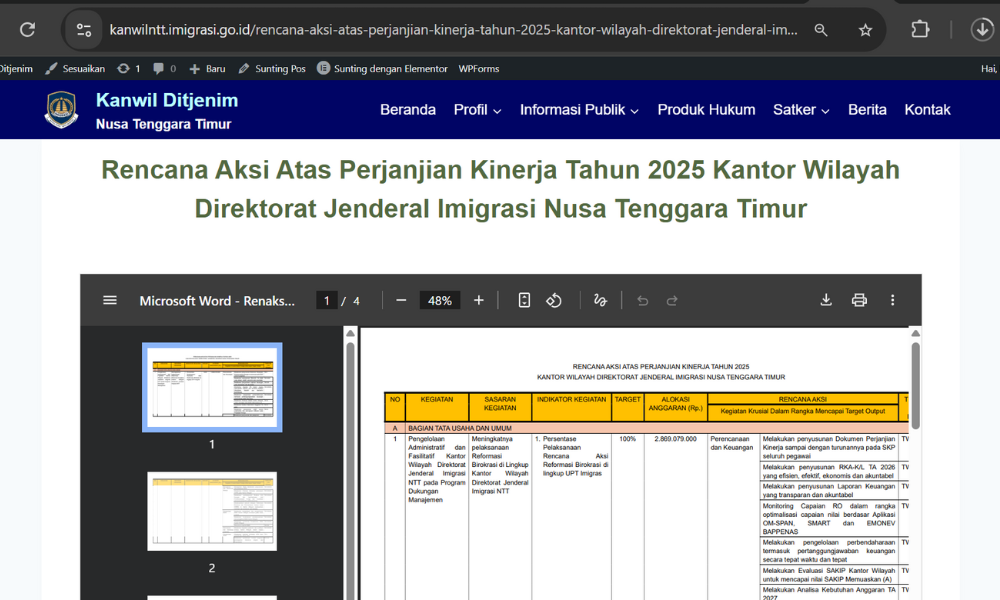This screenshot has height=600, width=1000.
Task: Open the comments bubble showing 0
Action: point(165,69)
